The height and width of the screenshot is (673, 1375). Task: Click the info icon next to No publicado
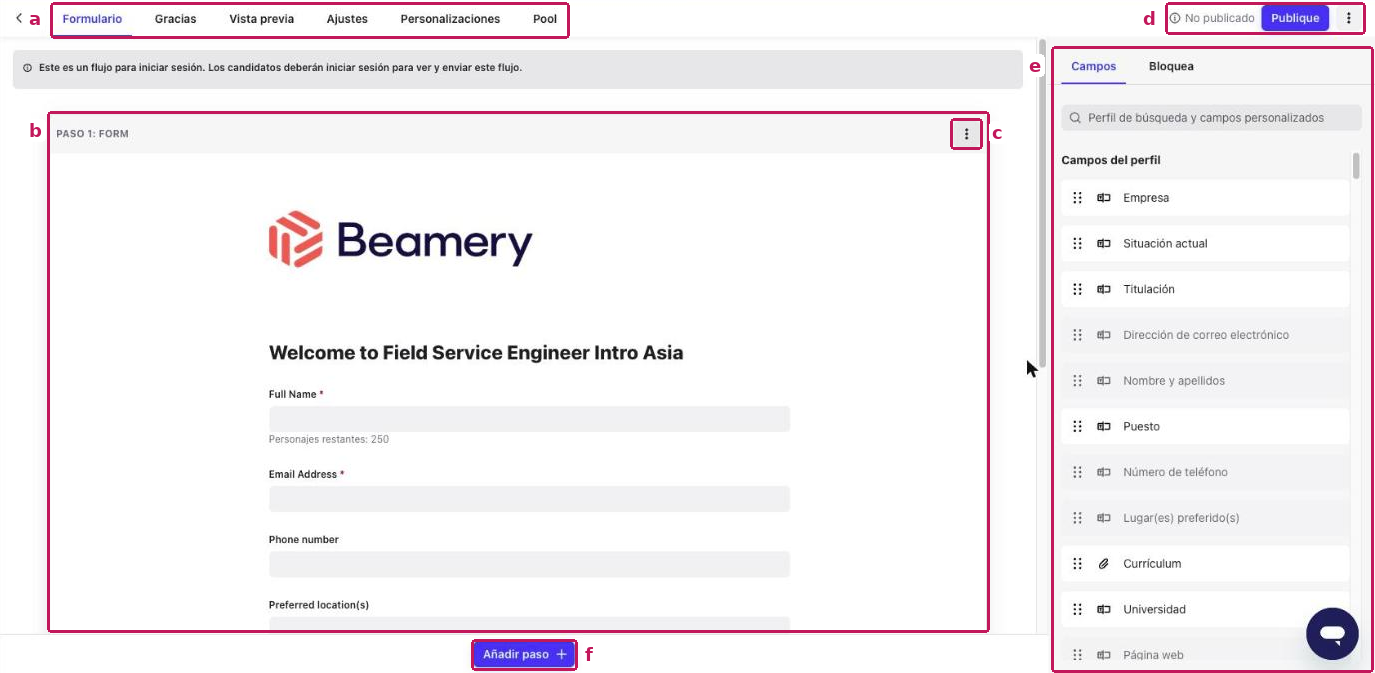(1175, 18)
